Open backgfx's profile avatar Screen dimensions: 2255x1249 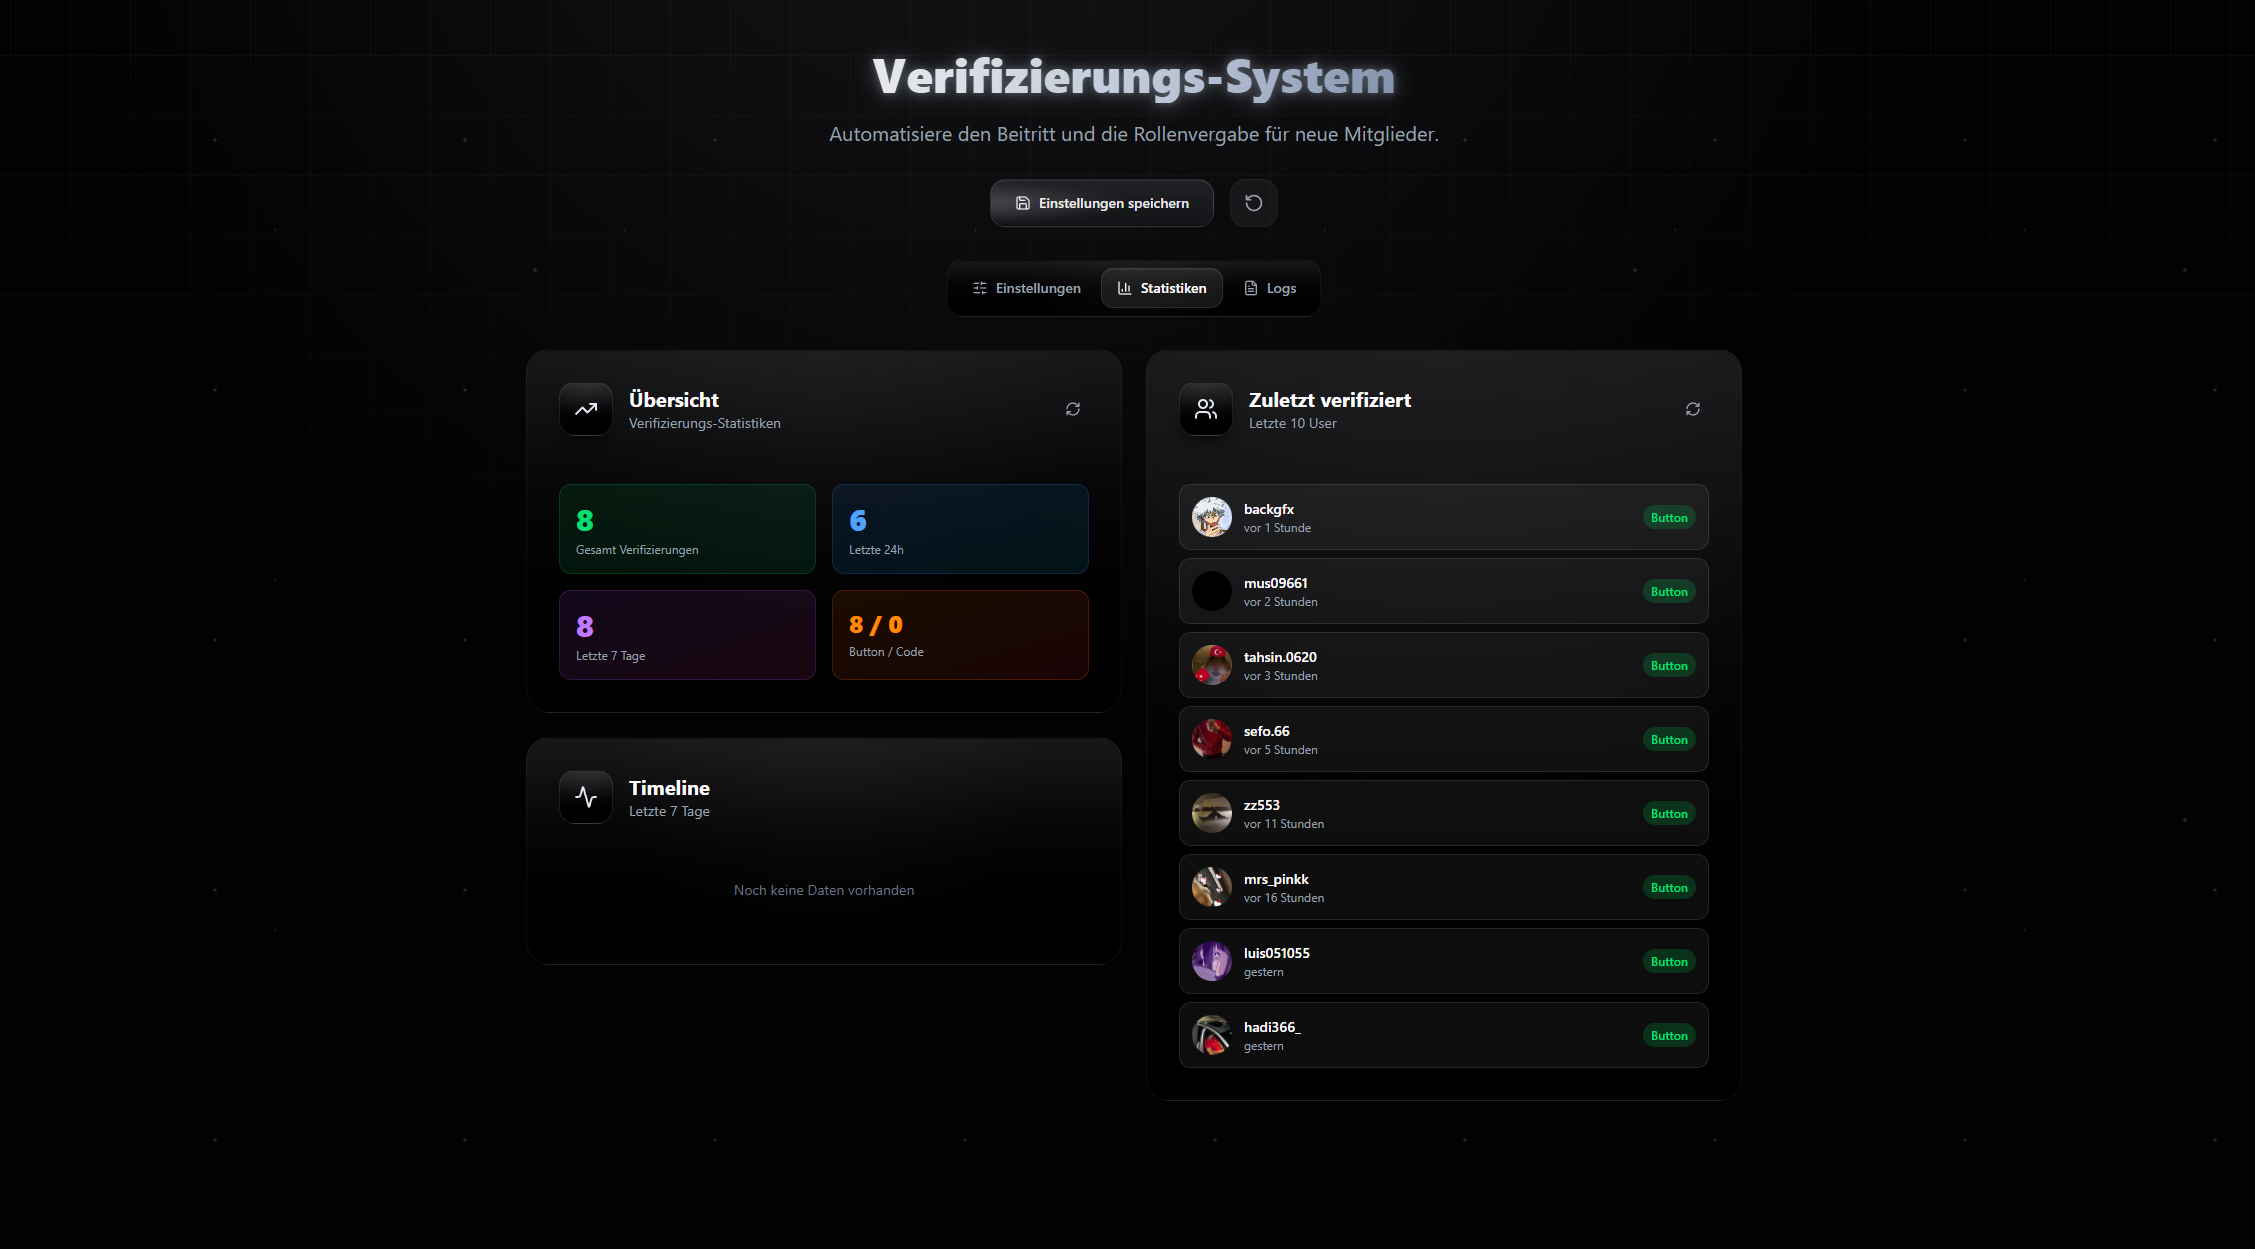click(x=1211, y=517)
